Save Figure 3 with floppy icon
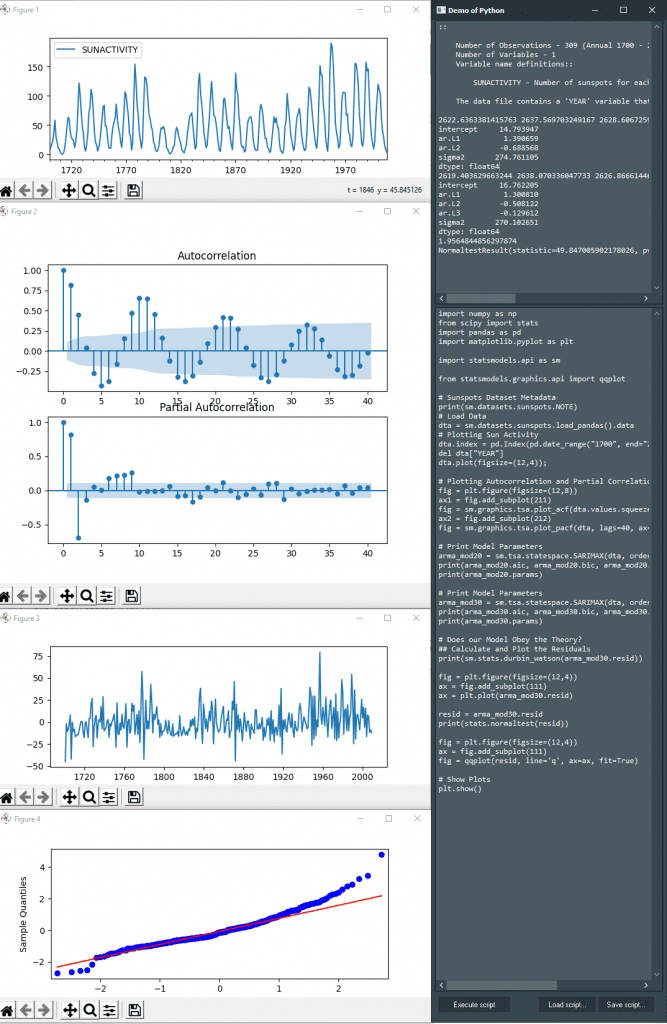 [x=134, y=797]
